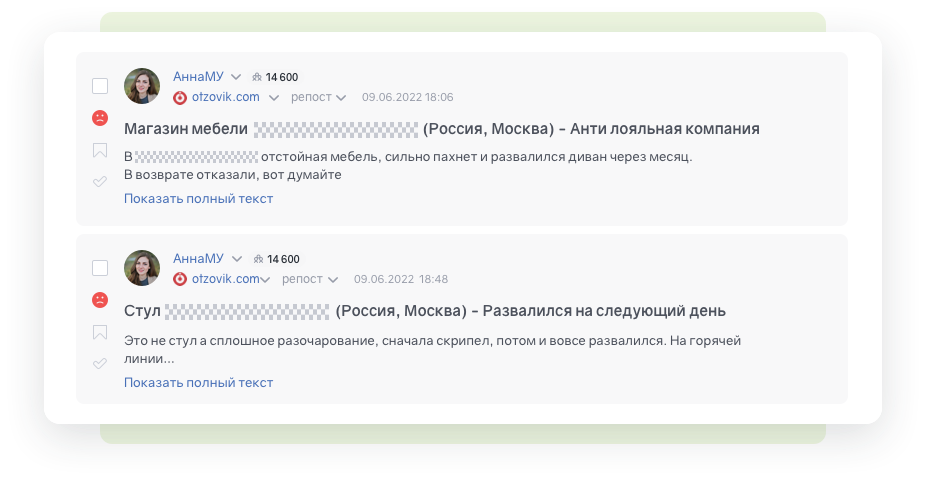Viewport: 926px width, 480px height.
Task: Mark the Магазин мебели review as processed with checkmark
Action: 100,182
